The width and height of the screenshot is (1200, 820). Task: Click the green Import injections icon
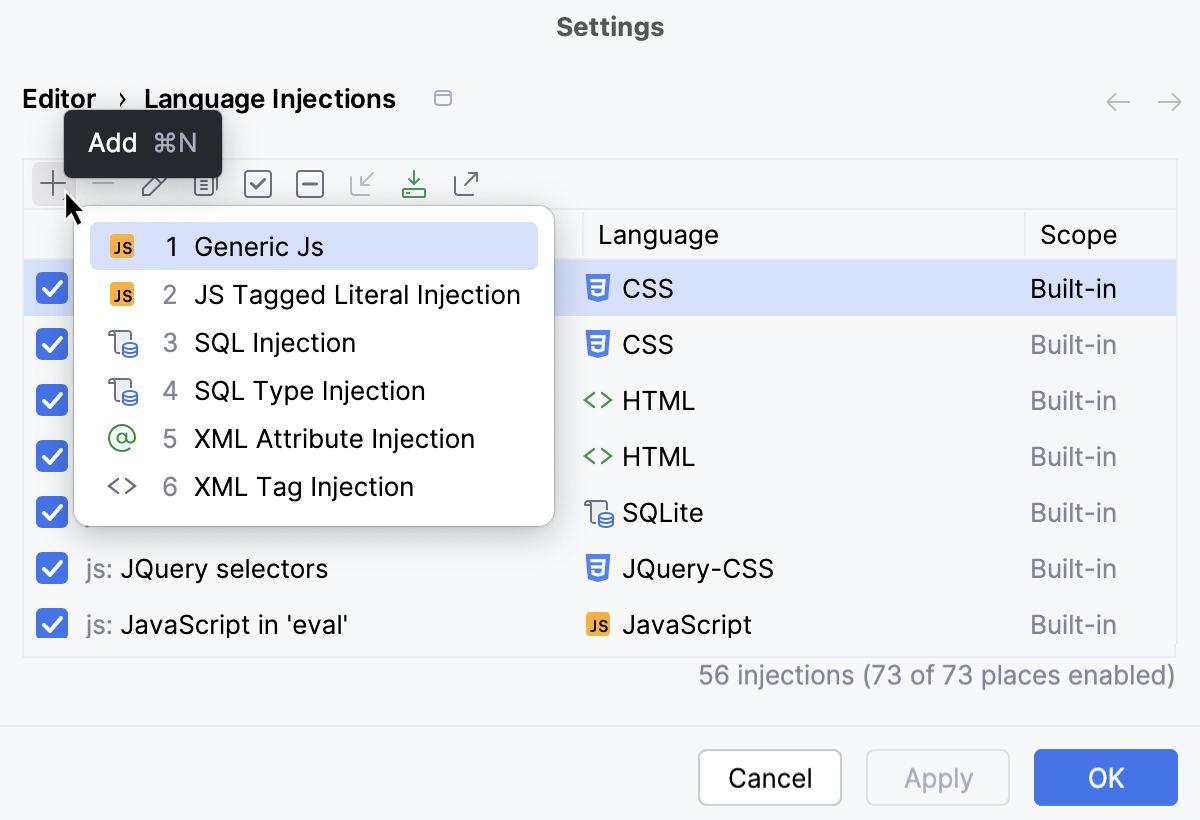click(414, 184)
